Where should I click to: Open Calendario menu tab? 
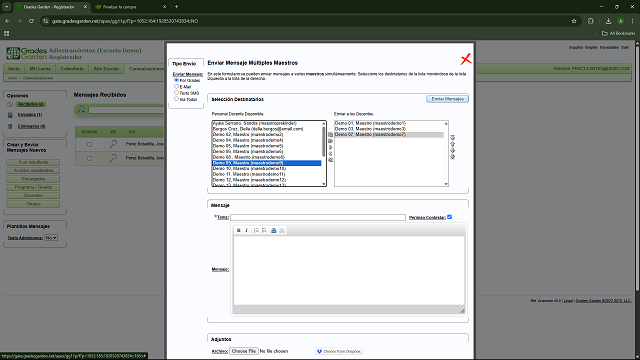click(x=72, y=69)
